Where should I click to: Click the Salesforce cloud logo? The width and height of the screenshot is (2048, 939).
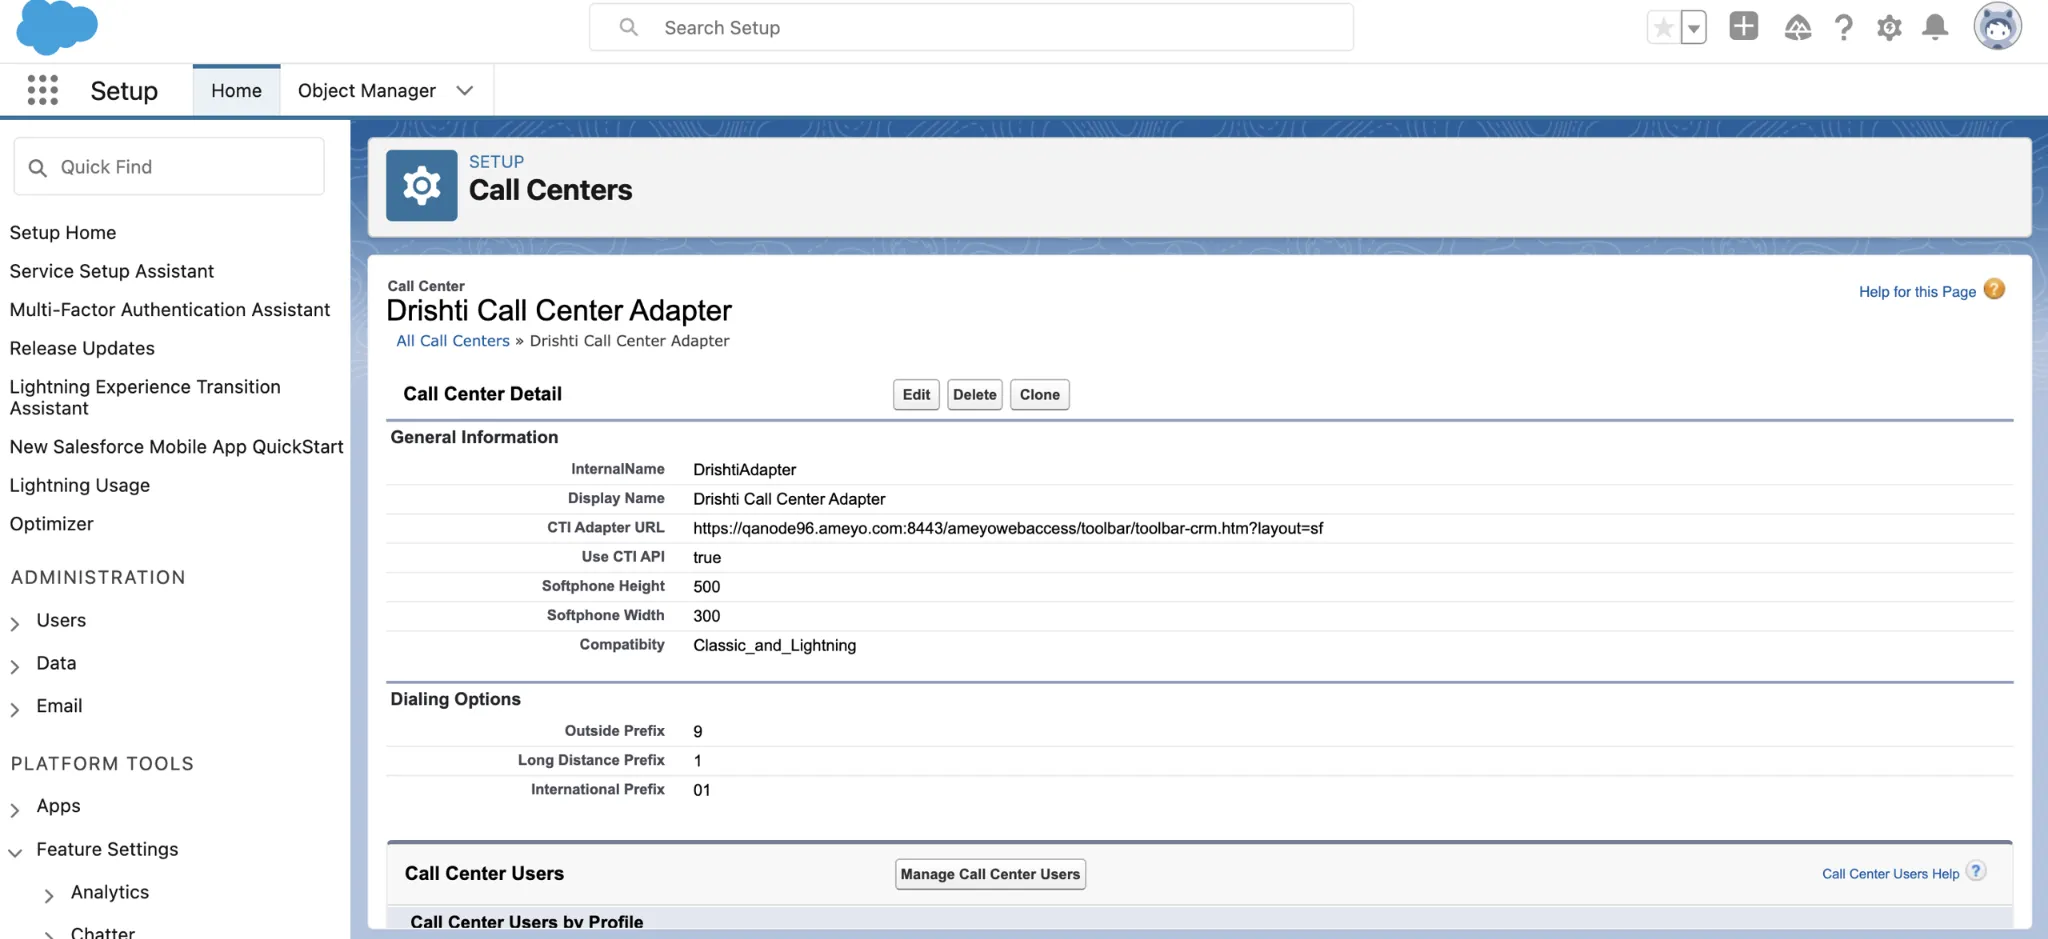[x=57, y=27]
